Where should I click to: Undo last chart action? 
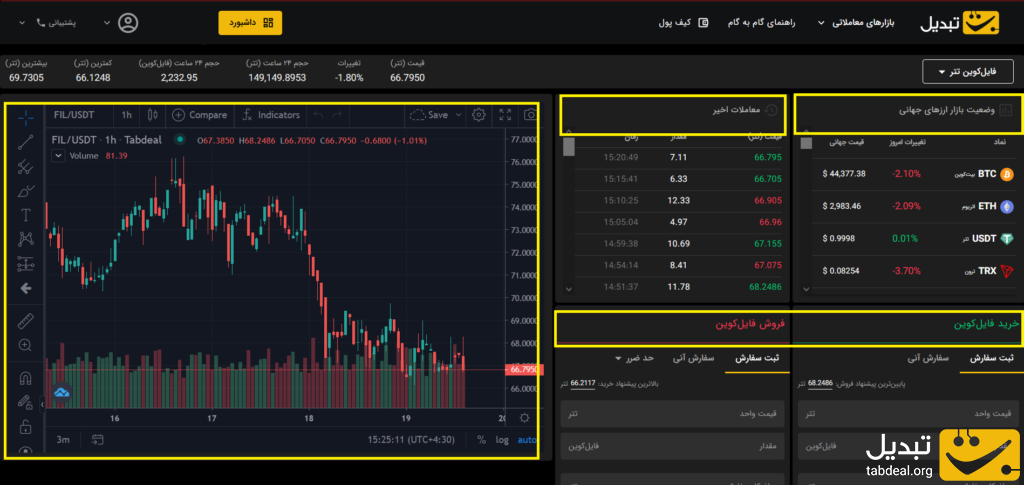(x=318, y=115)
